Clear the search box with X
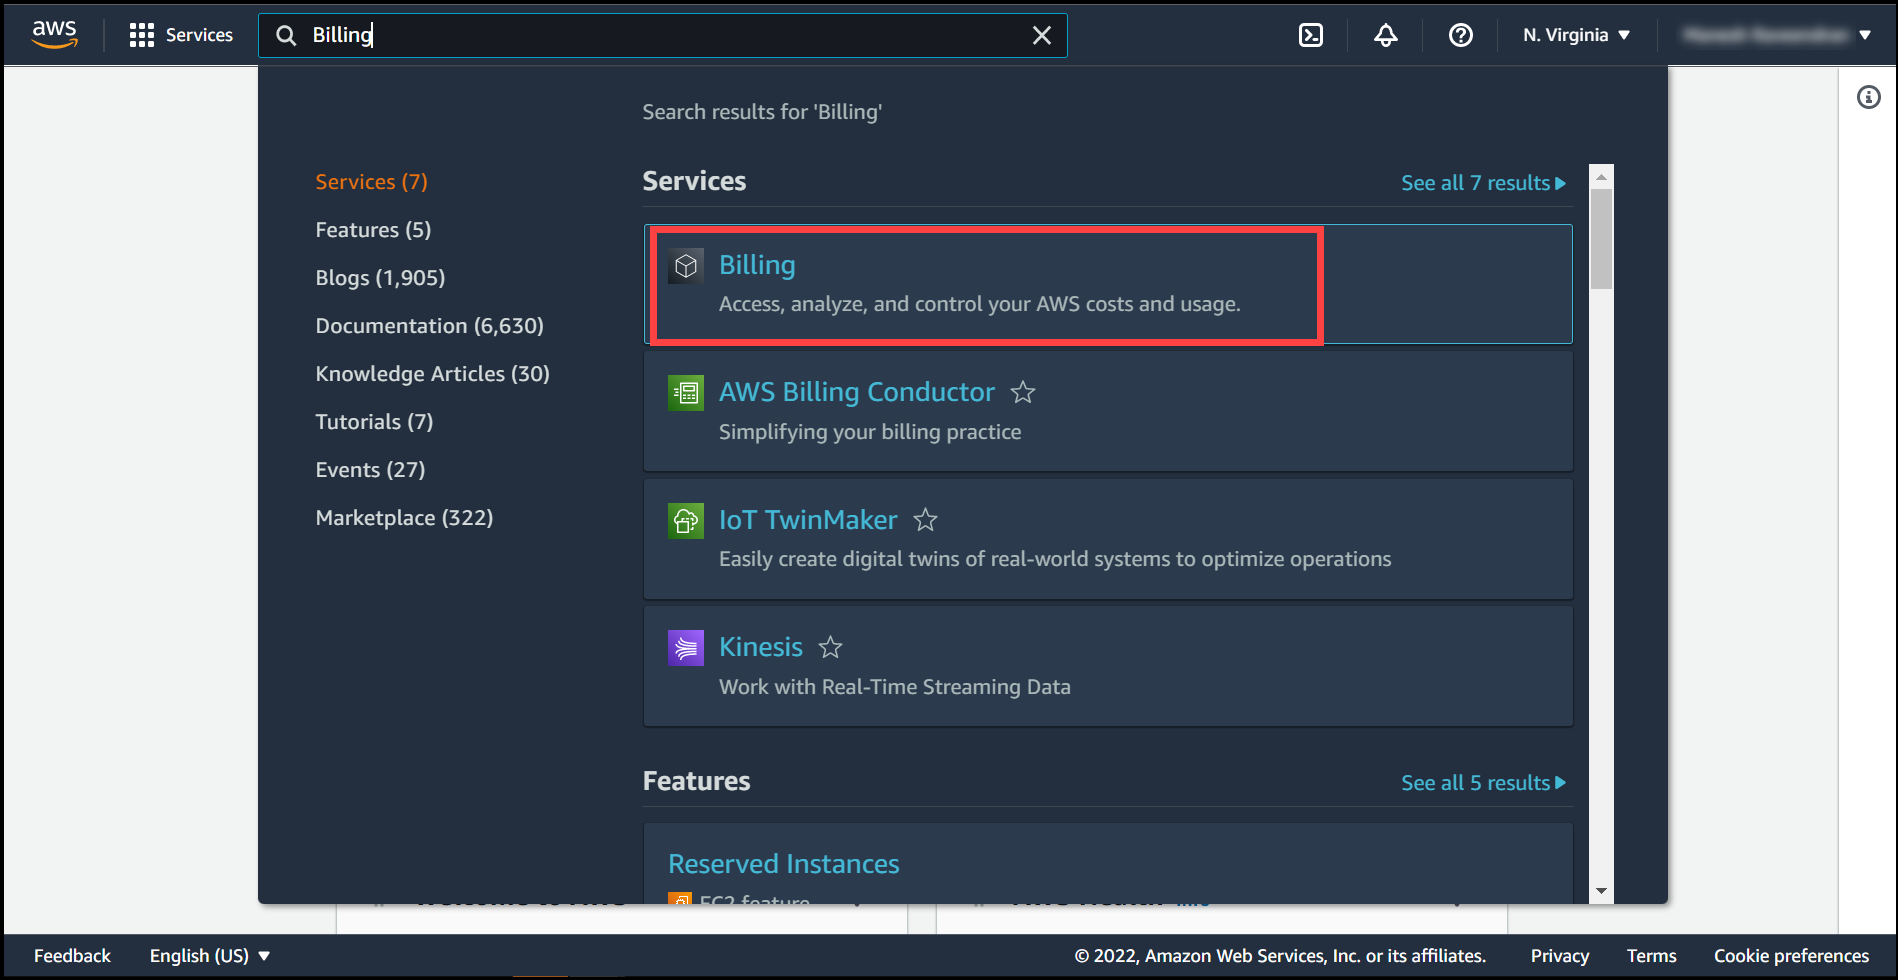The width and height of the screenshot is (1898, 980). tap(1042, 35)
